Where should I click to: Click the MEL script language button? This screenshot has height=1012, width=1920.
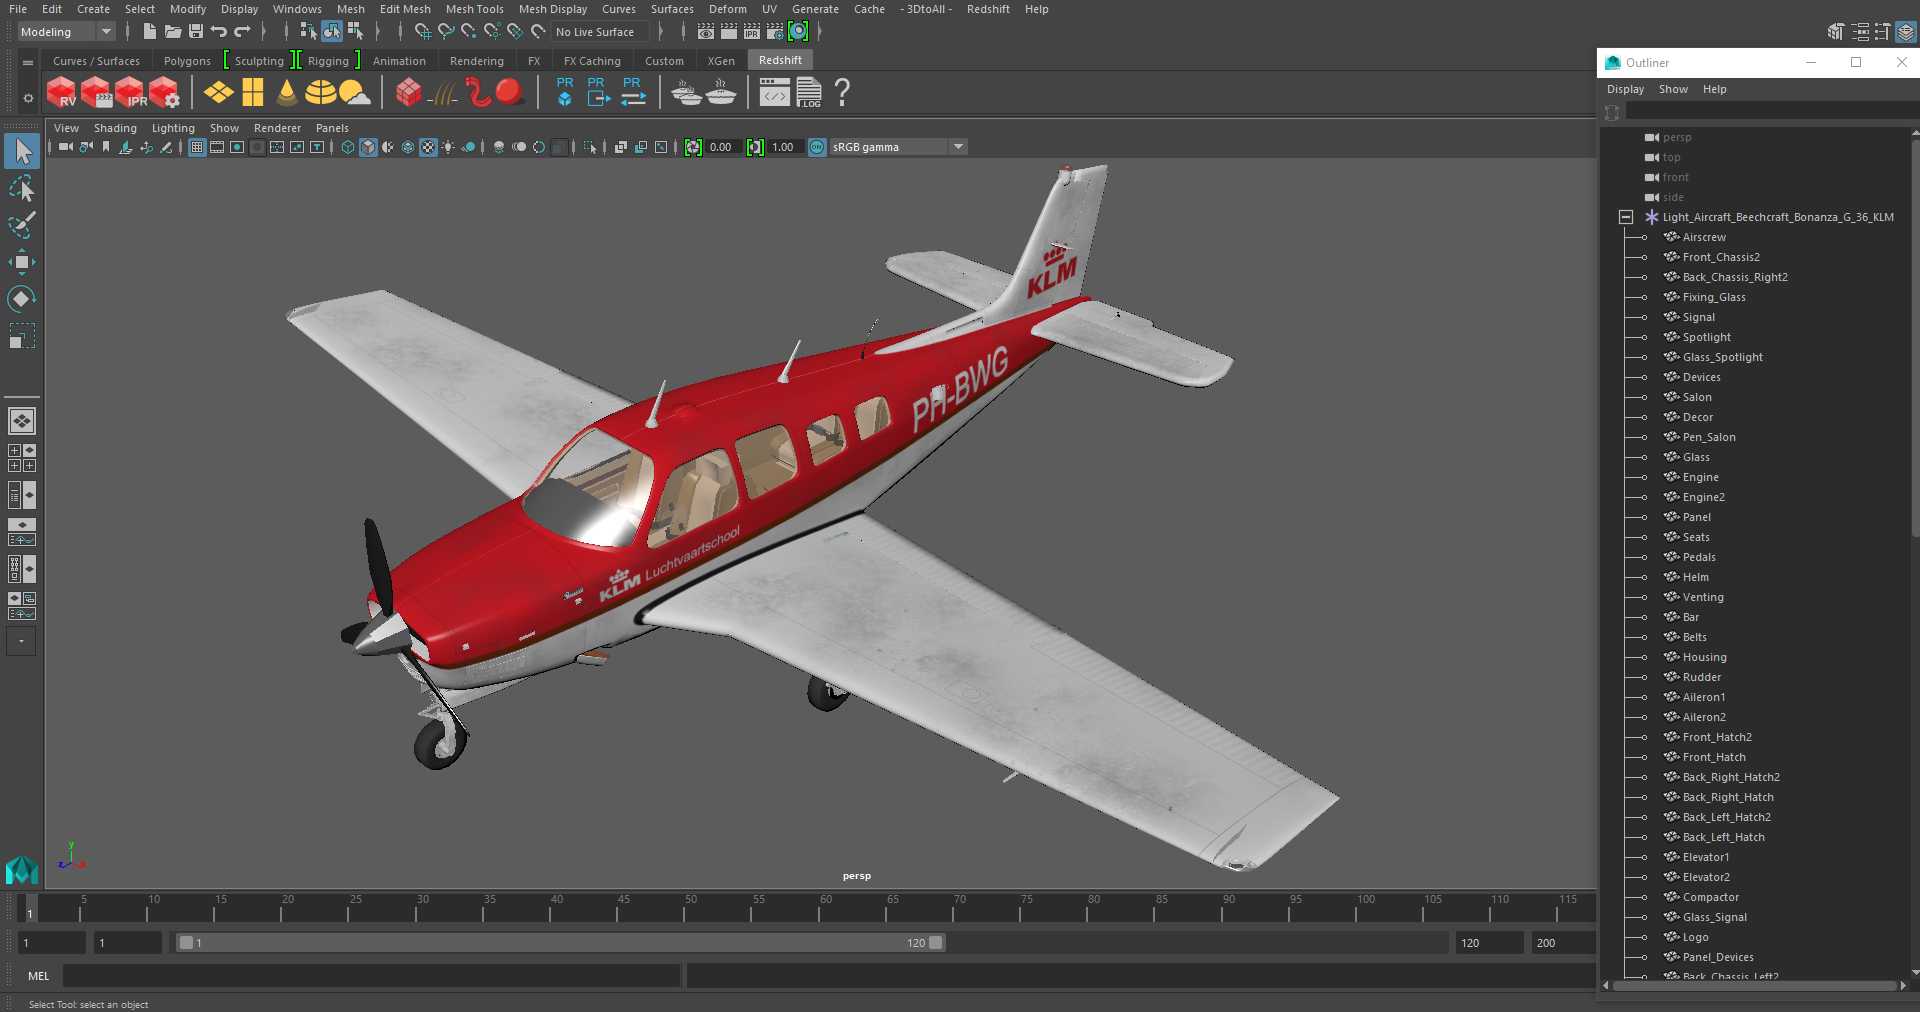point(39,976)
